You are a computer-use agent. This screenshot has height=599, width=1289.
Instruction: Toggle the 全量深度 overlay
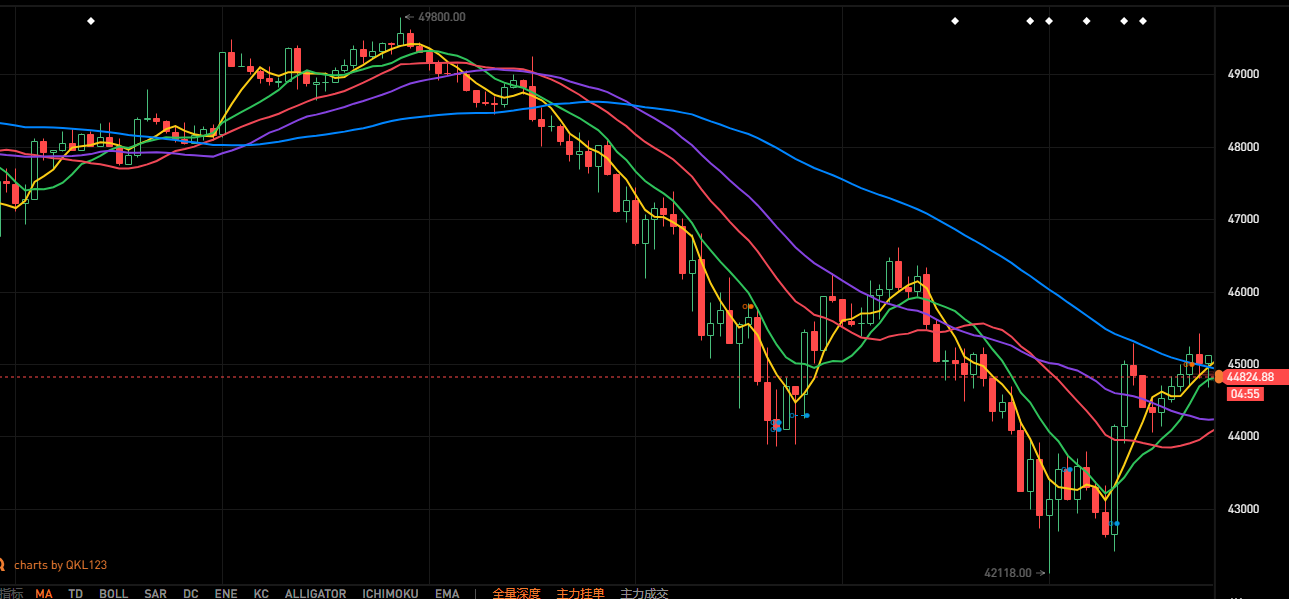pos(516,593)
